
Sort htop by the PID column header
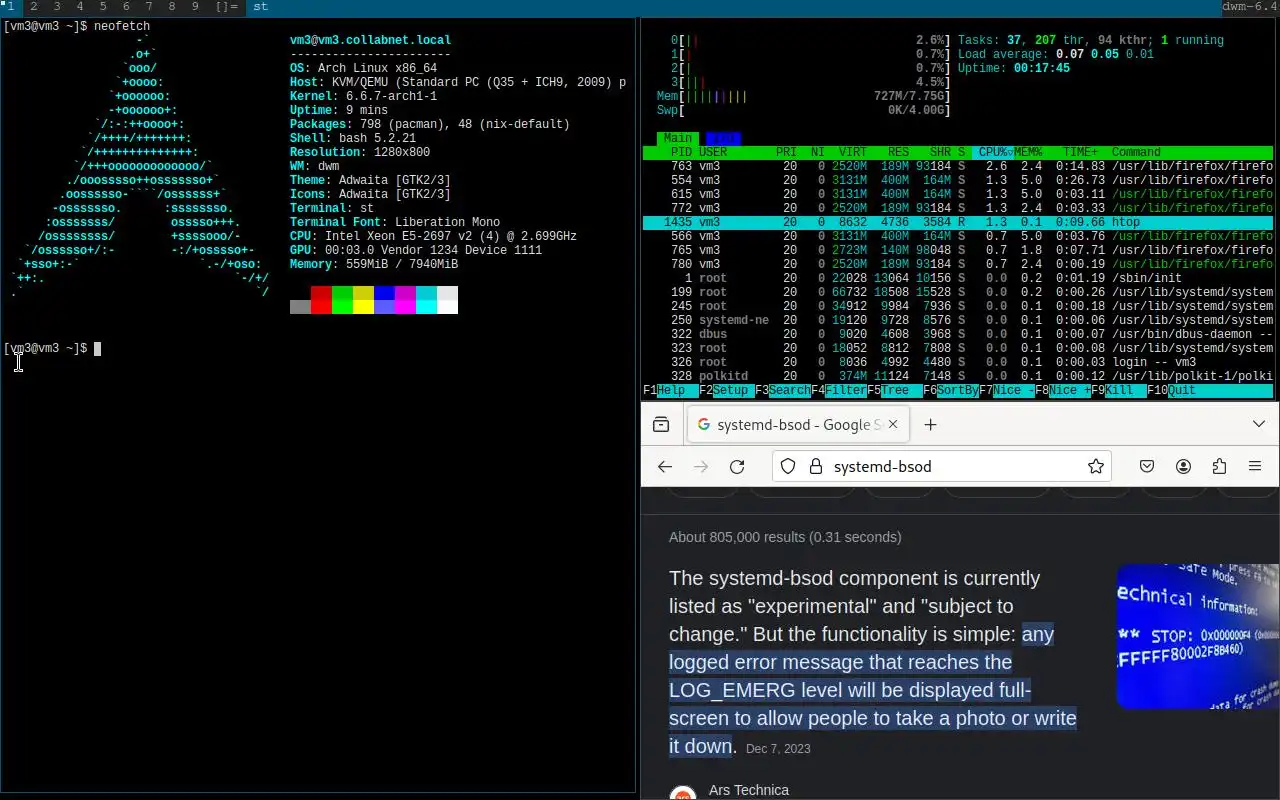tap(681, 152)
